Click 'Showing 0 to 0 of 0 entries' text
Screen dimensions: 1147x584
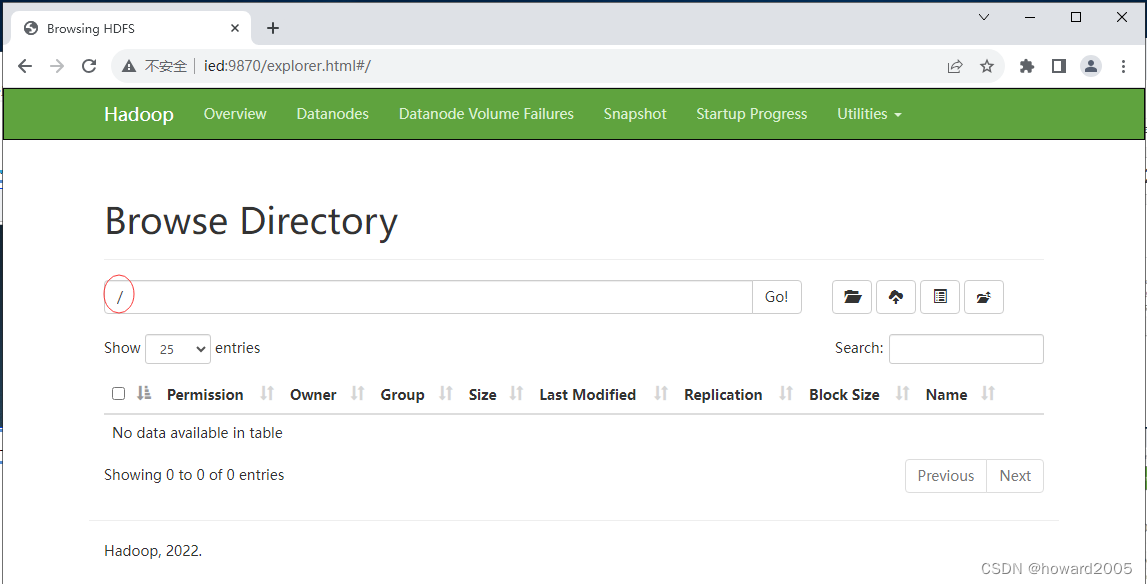point(194,475)
